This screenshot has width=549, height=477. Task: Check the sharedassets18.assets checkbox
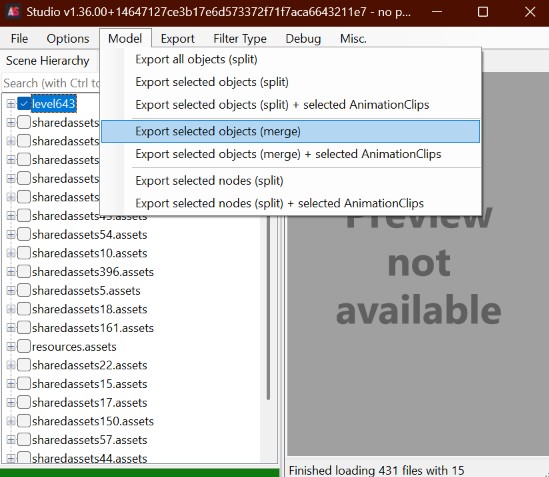(24, 309)
